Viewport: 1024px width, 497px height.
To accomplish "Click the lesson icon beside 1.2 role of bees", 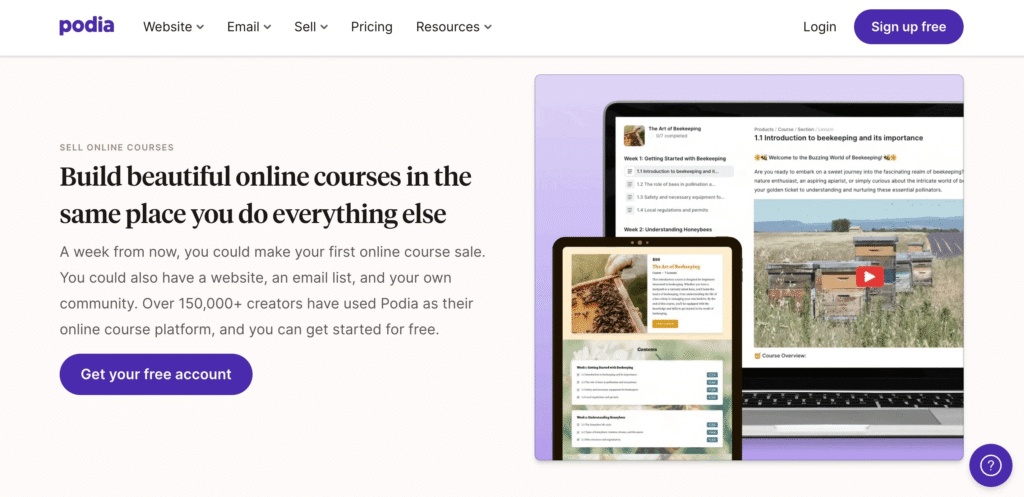I will [630, 184].
